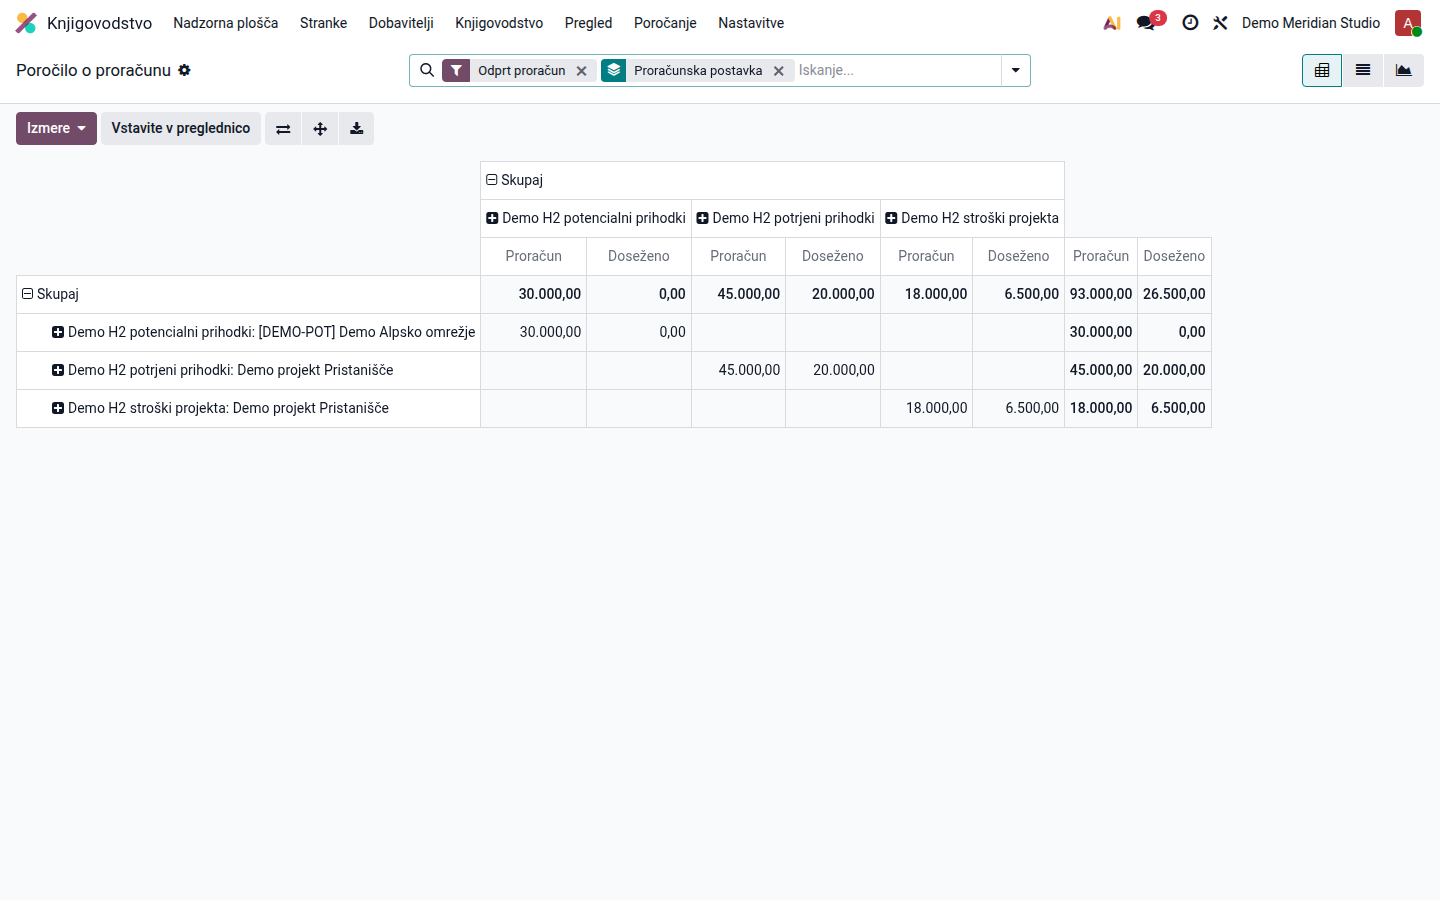Download the pivot table as xlsx
This screenshot has width=1440, height=900.
[x=356, y=128]
